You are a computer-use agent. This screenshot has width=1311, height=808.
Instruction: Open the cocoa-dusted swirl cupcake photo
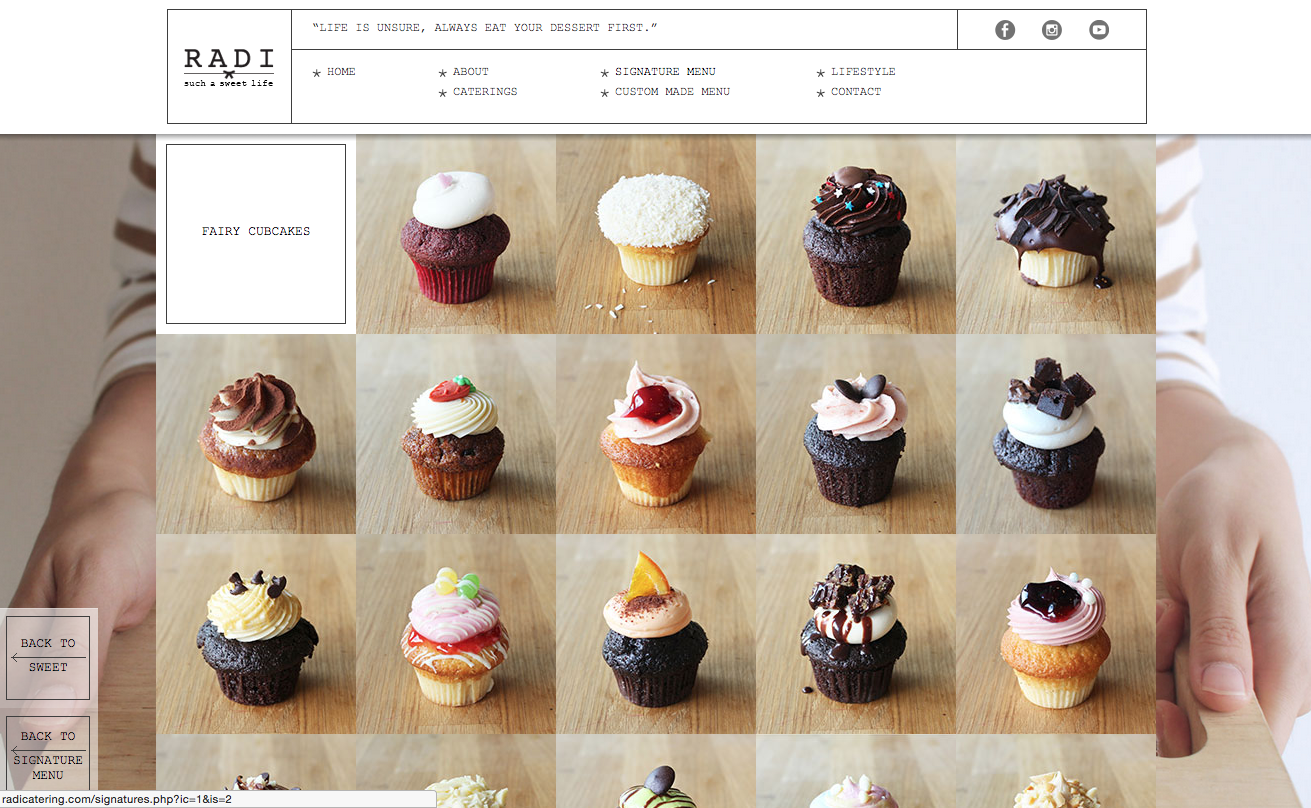coord(256,434)
